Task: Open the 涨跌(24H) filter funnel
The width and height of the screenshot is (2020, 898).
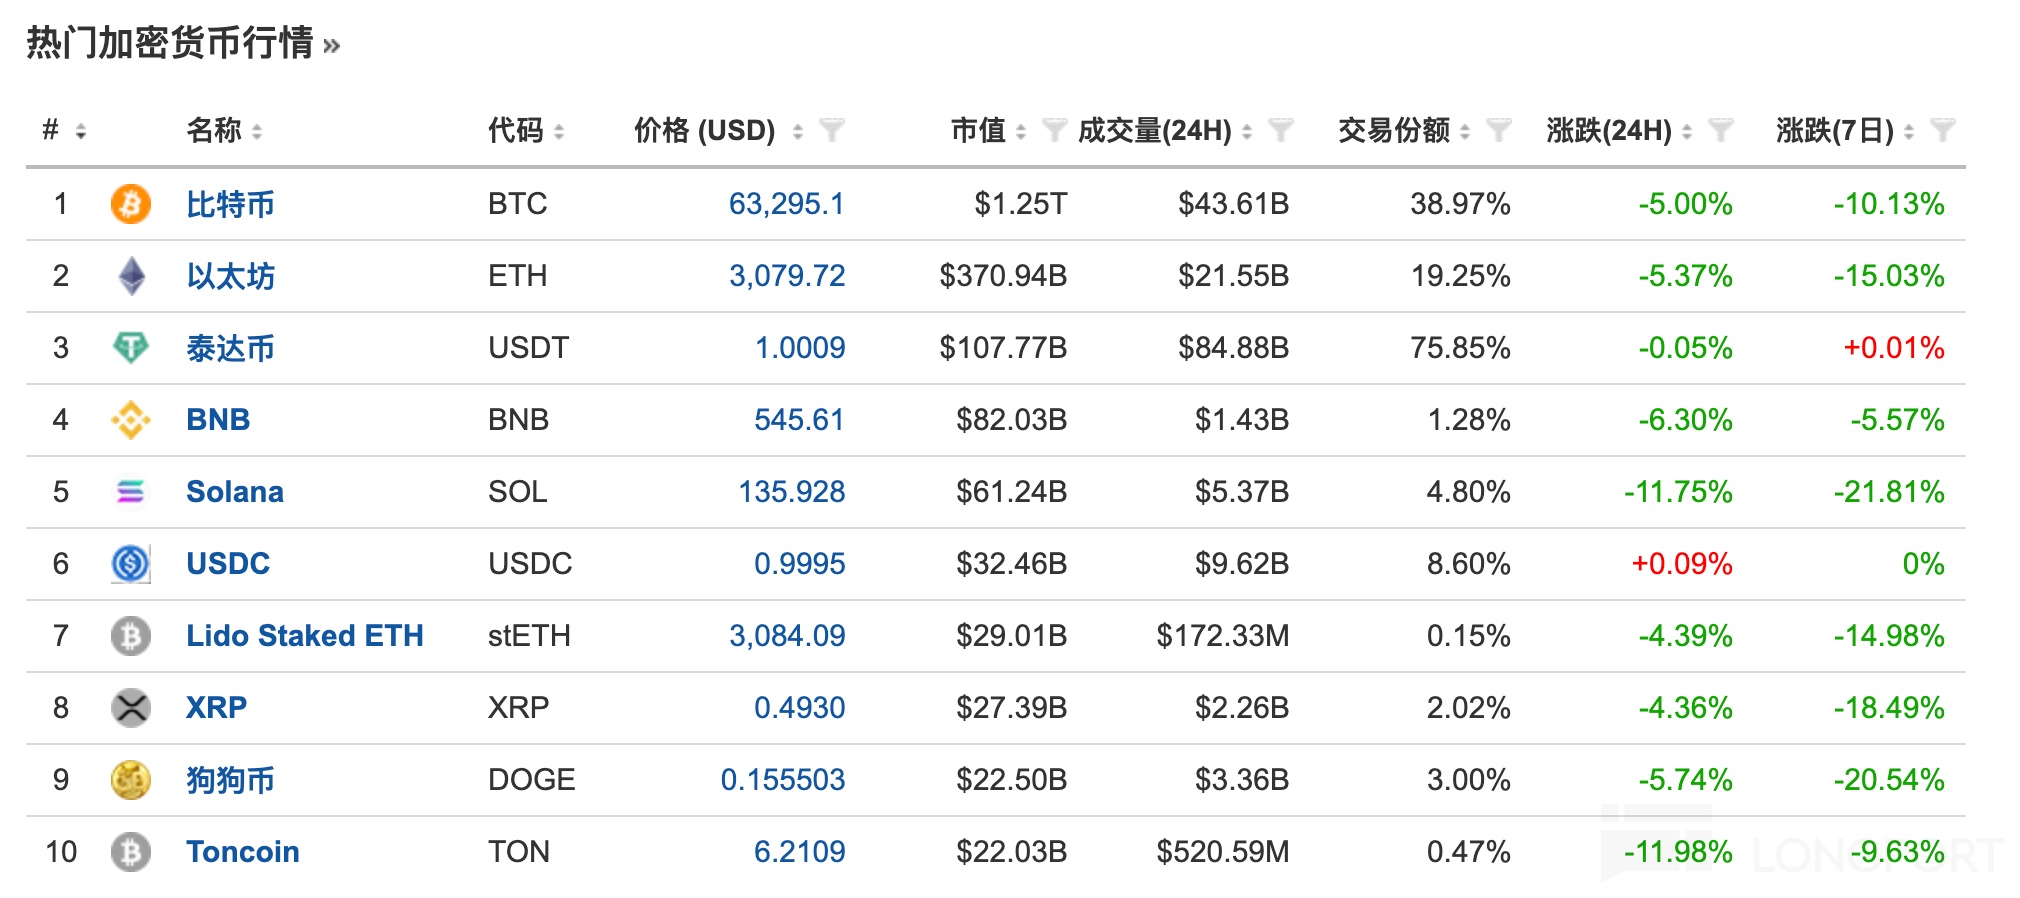Action: tap(1720, 130)
